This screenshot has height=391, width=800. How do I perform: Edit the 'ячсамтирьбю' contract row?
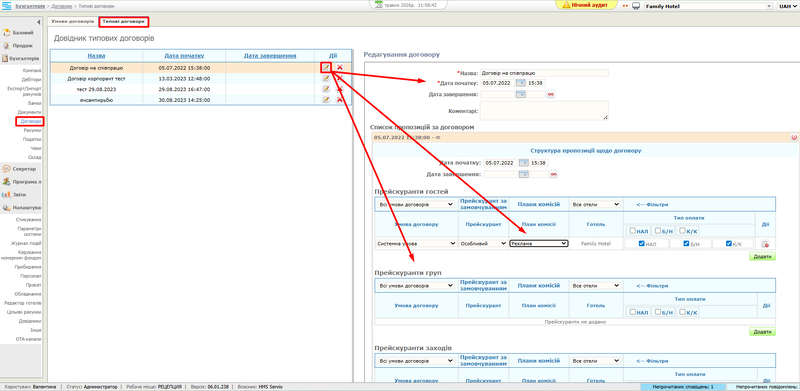tap(326, 100)
